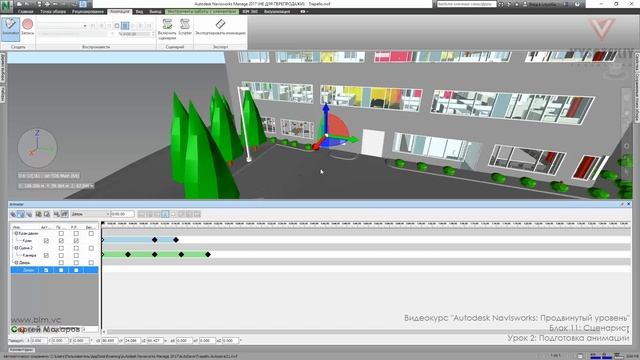This screenshot has height=360, width=640.
Task: Toggle the Animator ribbon button
Action: tap(10, 28)
